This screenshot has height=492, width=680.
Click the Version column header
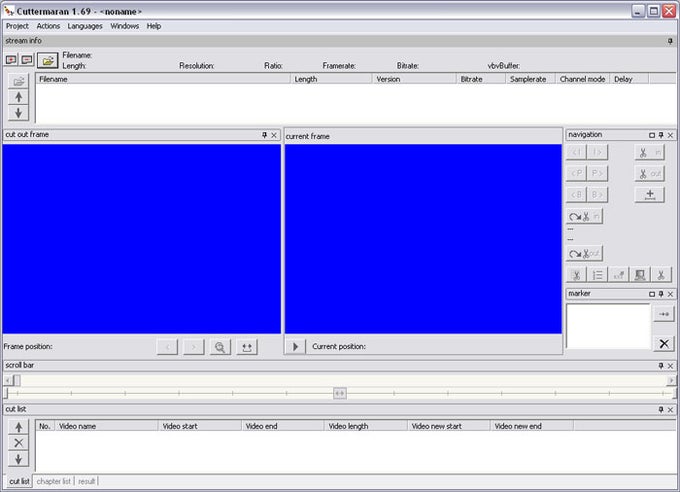coord(414,79)
